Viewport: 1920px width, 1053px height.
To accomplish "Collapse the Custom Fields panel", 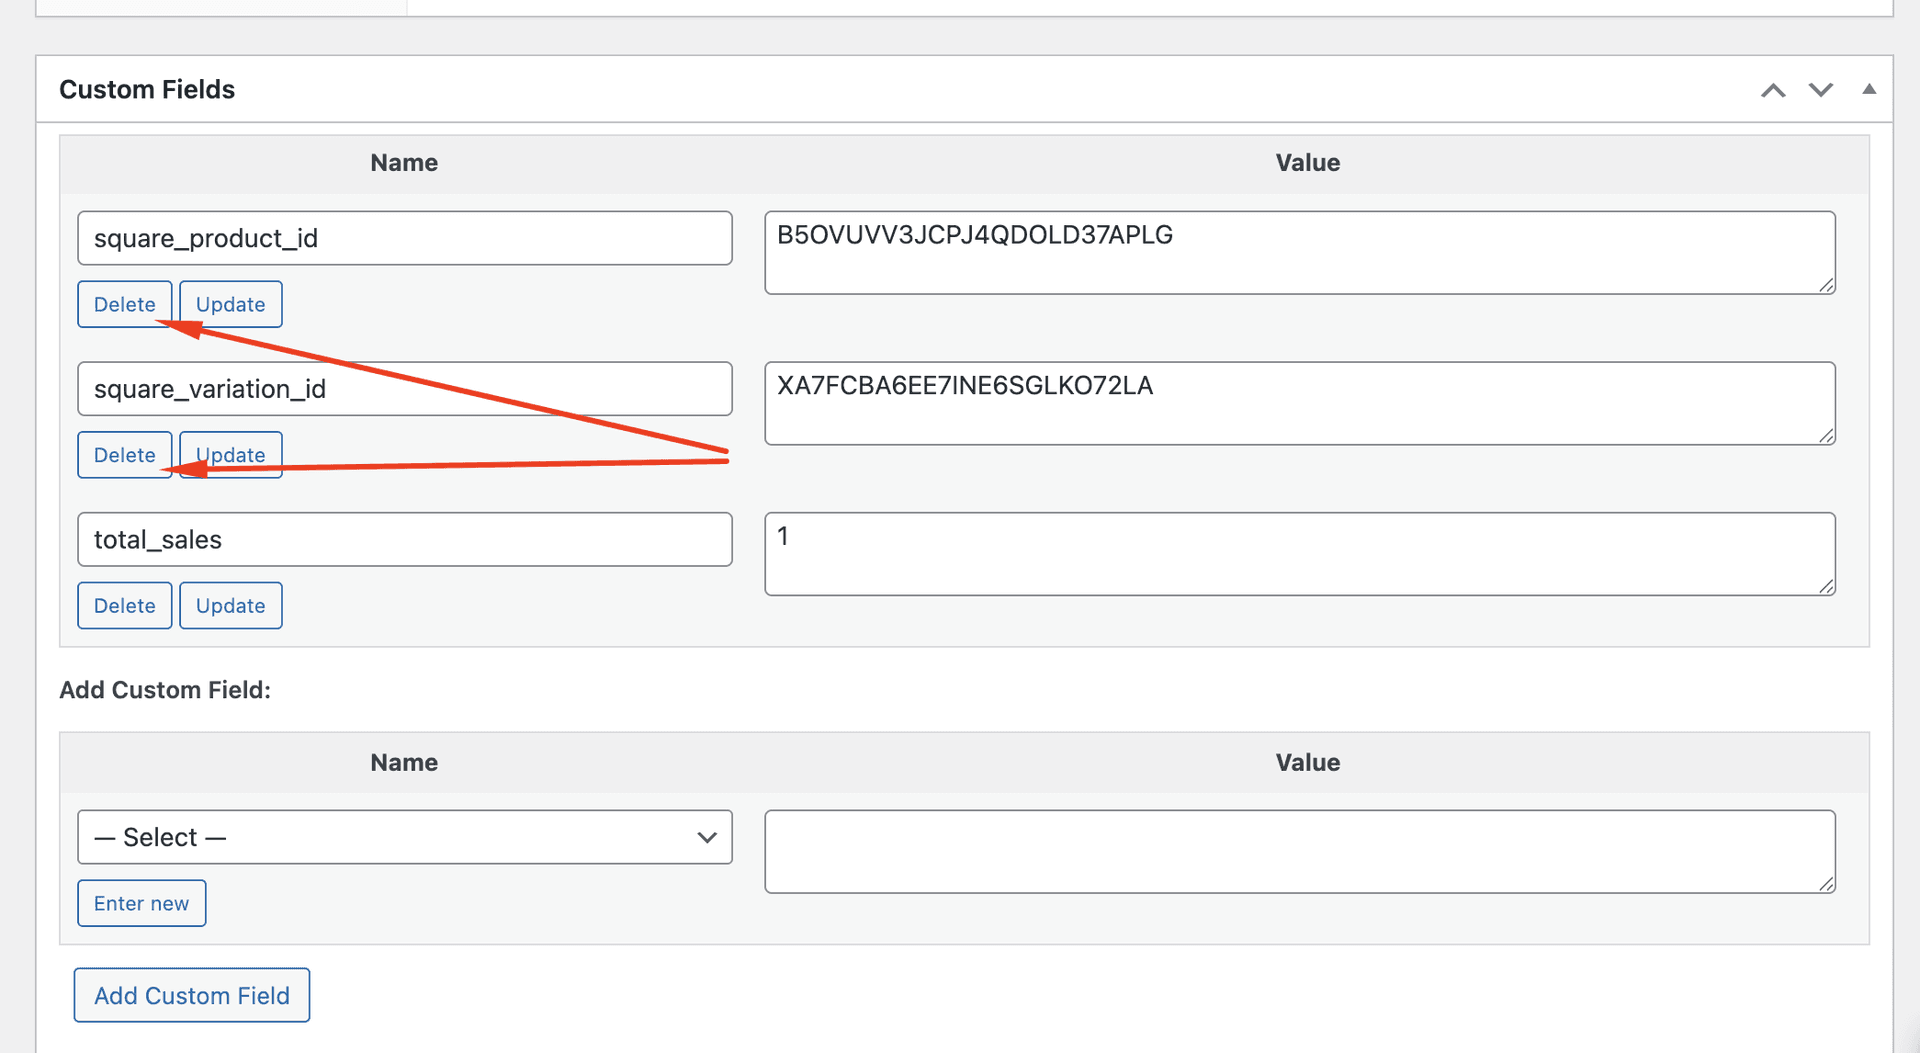I will (x=1869, y=90).
